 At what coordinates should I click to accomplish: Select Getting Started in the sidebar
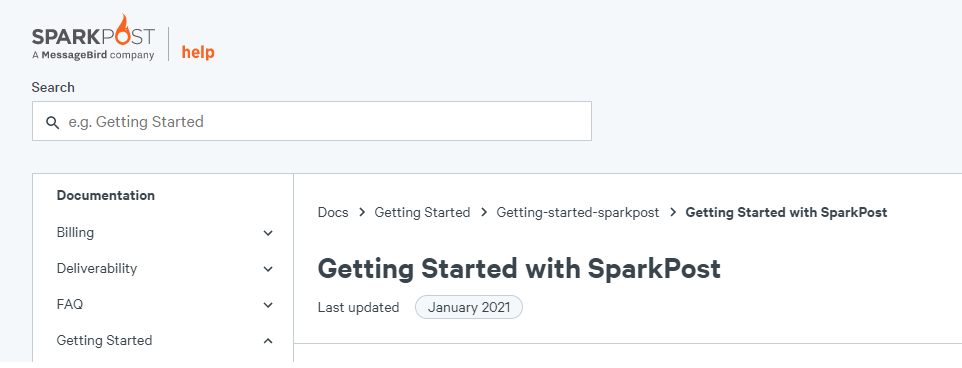click(x=104, y=340)
